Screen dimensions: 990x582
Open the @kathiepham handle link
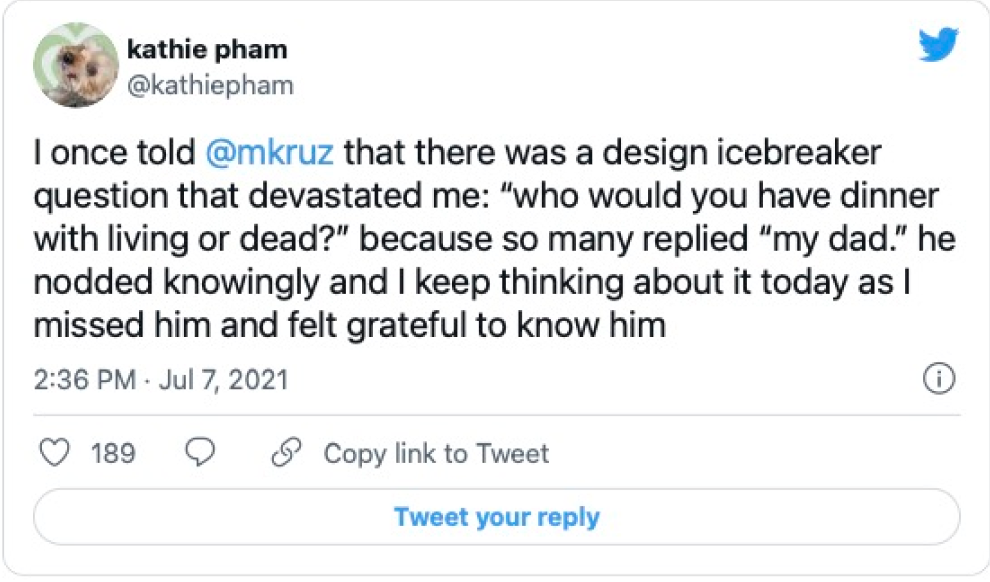(x=210, y=85)
